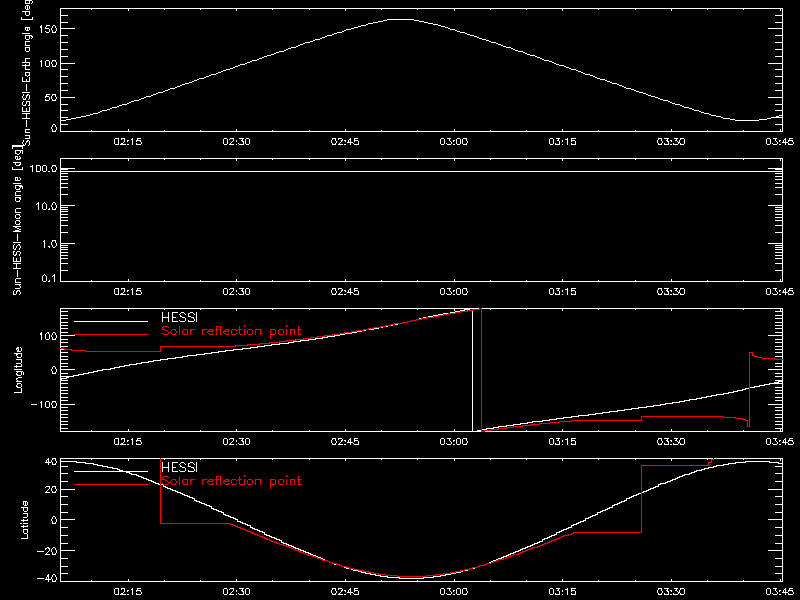Click 0 tick on Longitude axis
Image resolution: width=800 pixels, height=600 pixels.
[x=54, y=370]
